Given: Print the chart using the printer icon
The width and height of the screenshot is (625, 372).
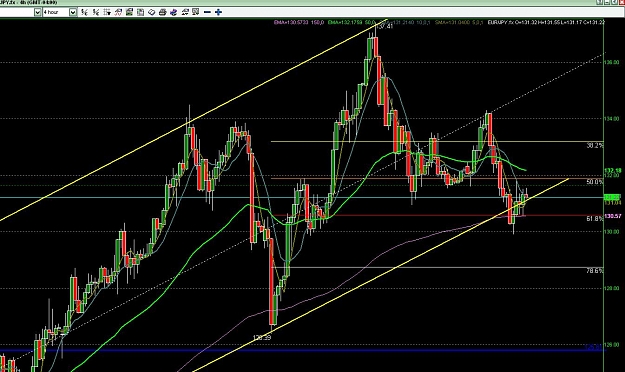Looking at the screenshot, I should click(x=162, y=12).
